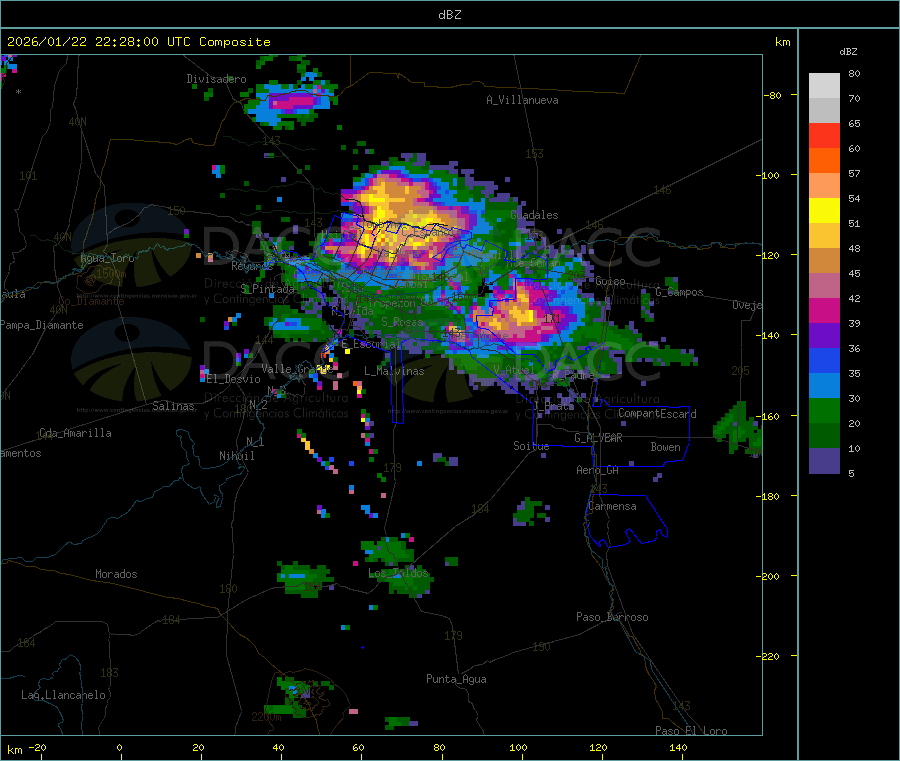The height and width of the screenshot is (761, 900).
Task: Click the Co_Diamante label
Action: tap(91, 301)
